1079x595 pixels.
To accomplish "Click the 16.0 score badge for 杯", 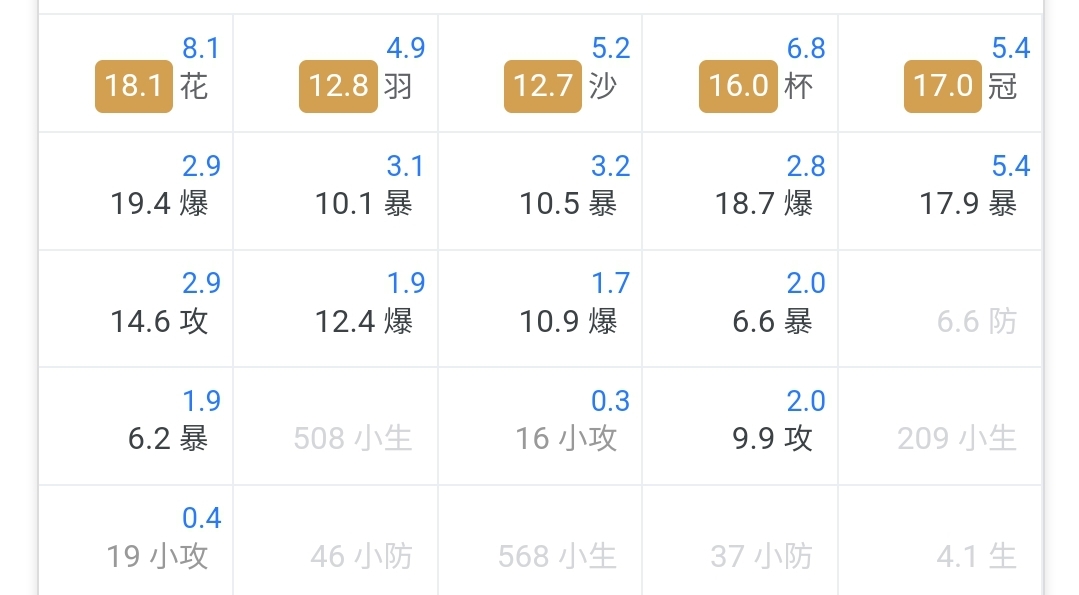I will point(738,86).
